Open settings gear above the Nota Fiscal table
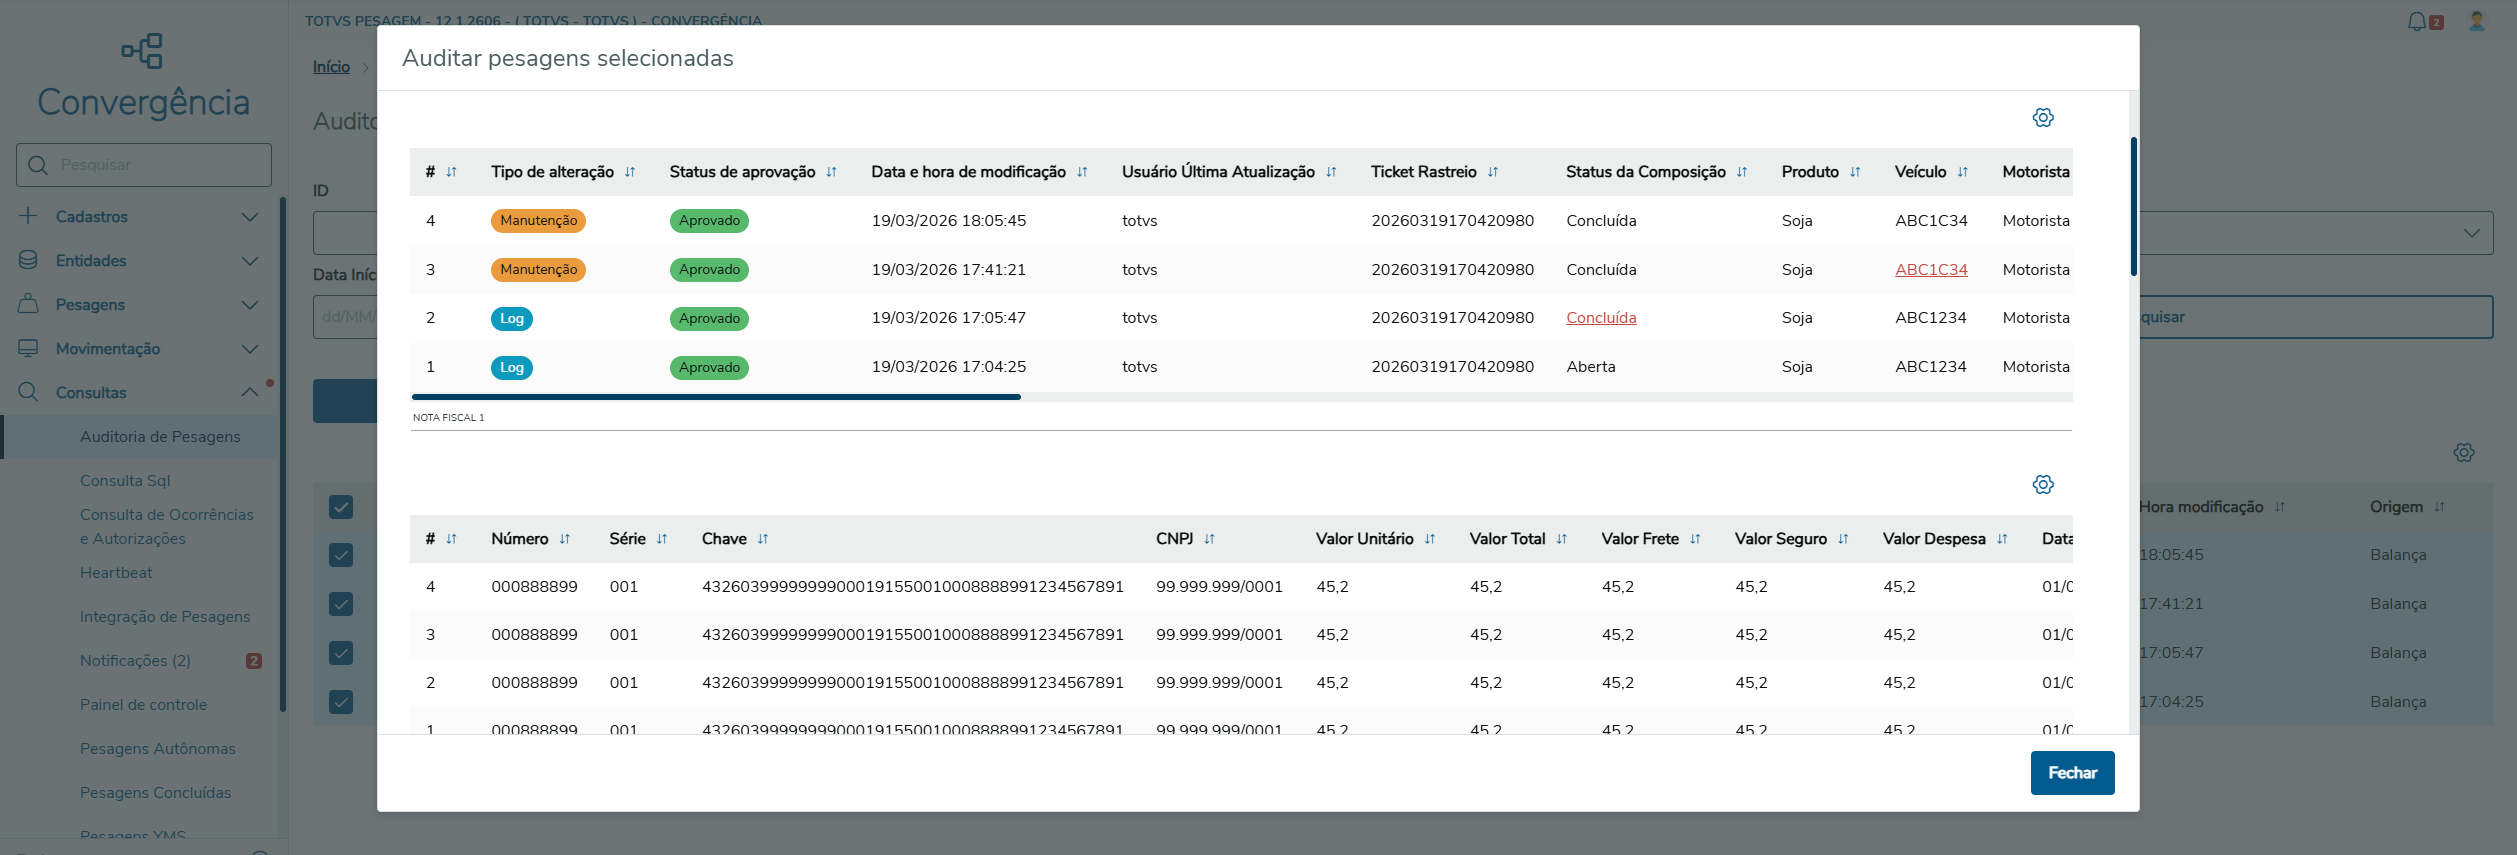The height and width of the screenshot is (855, 2517). coord(2043,485)
